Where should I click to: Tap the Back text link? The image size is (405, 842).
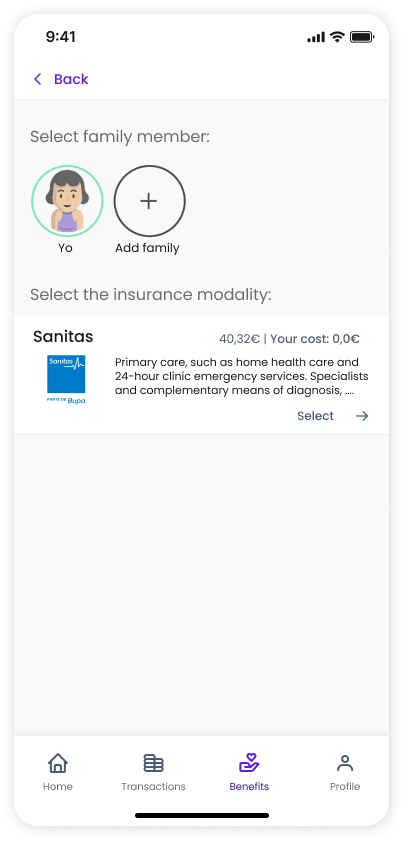[71, 79]
